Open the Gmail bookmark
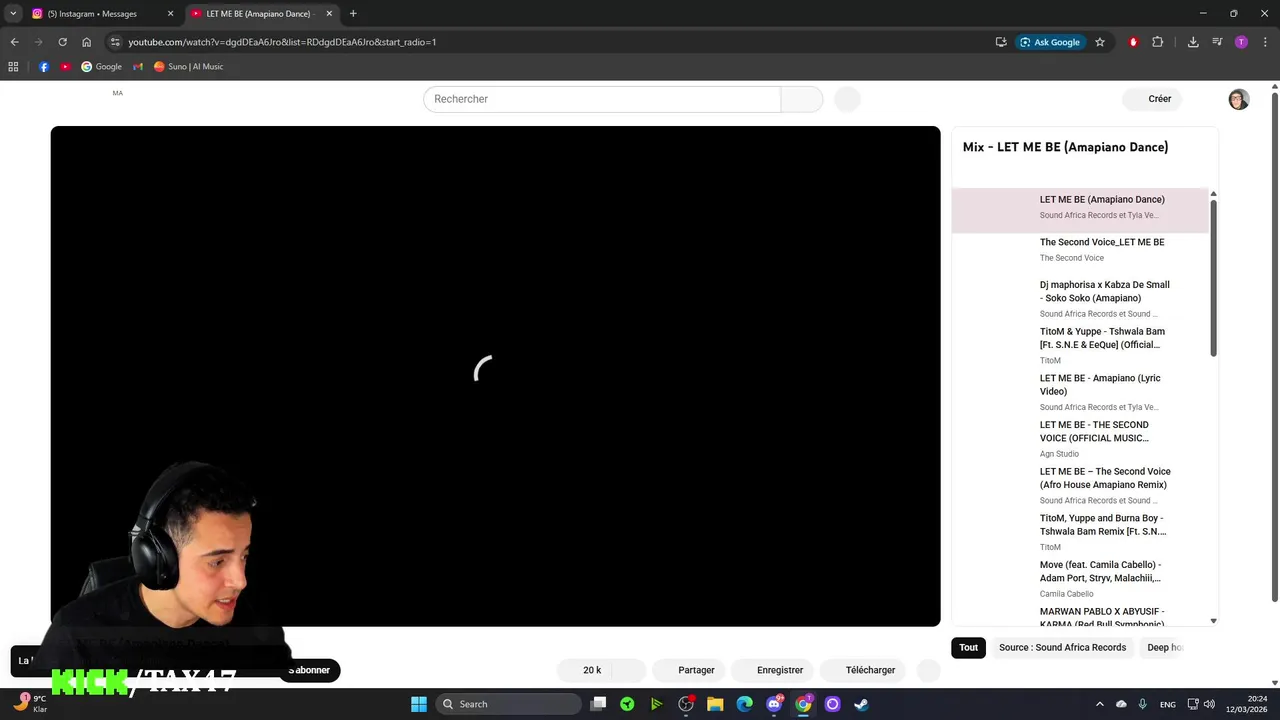The image size is (1280, 720). coord(138,67)
